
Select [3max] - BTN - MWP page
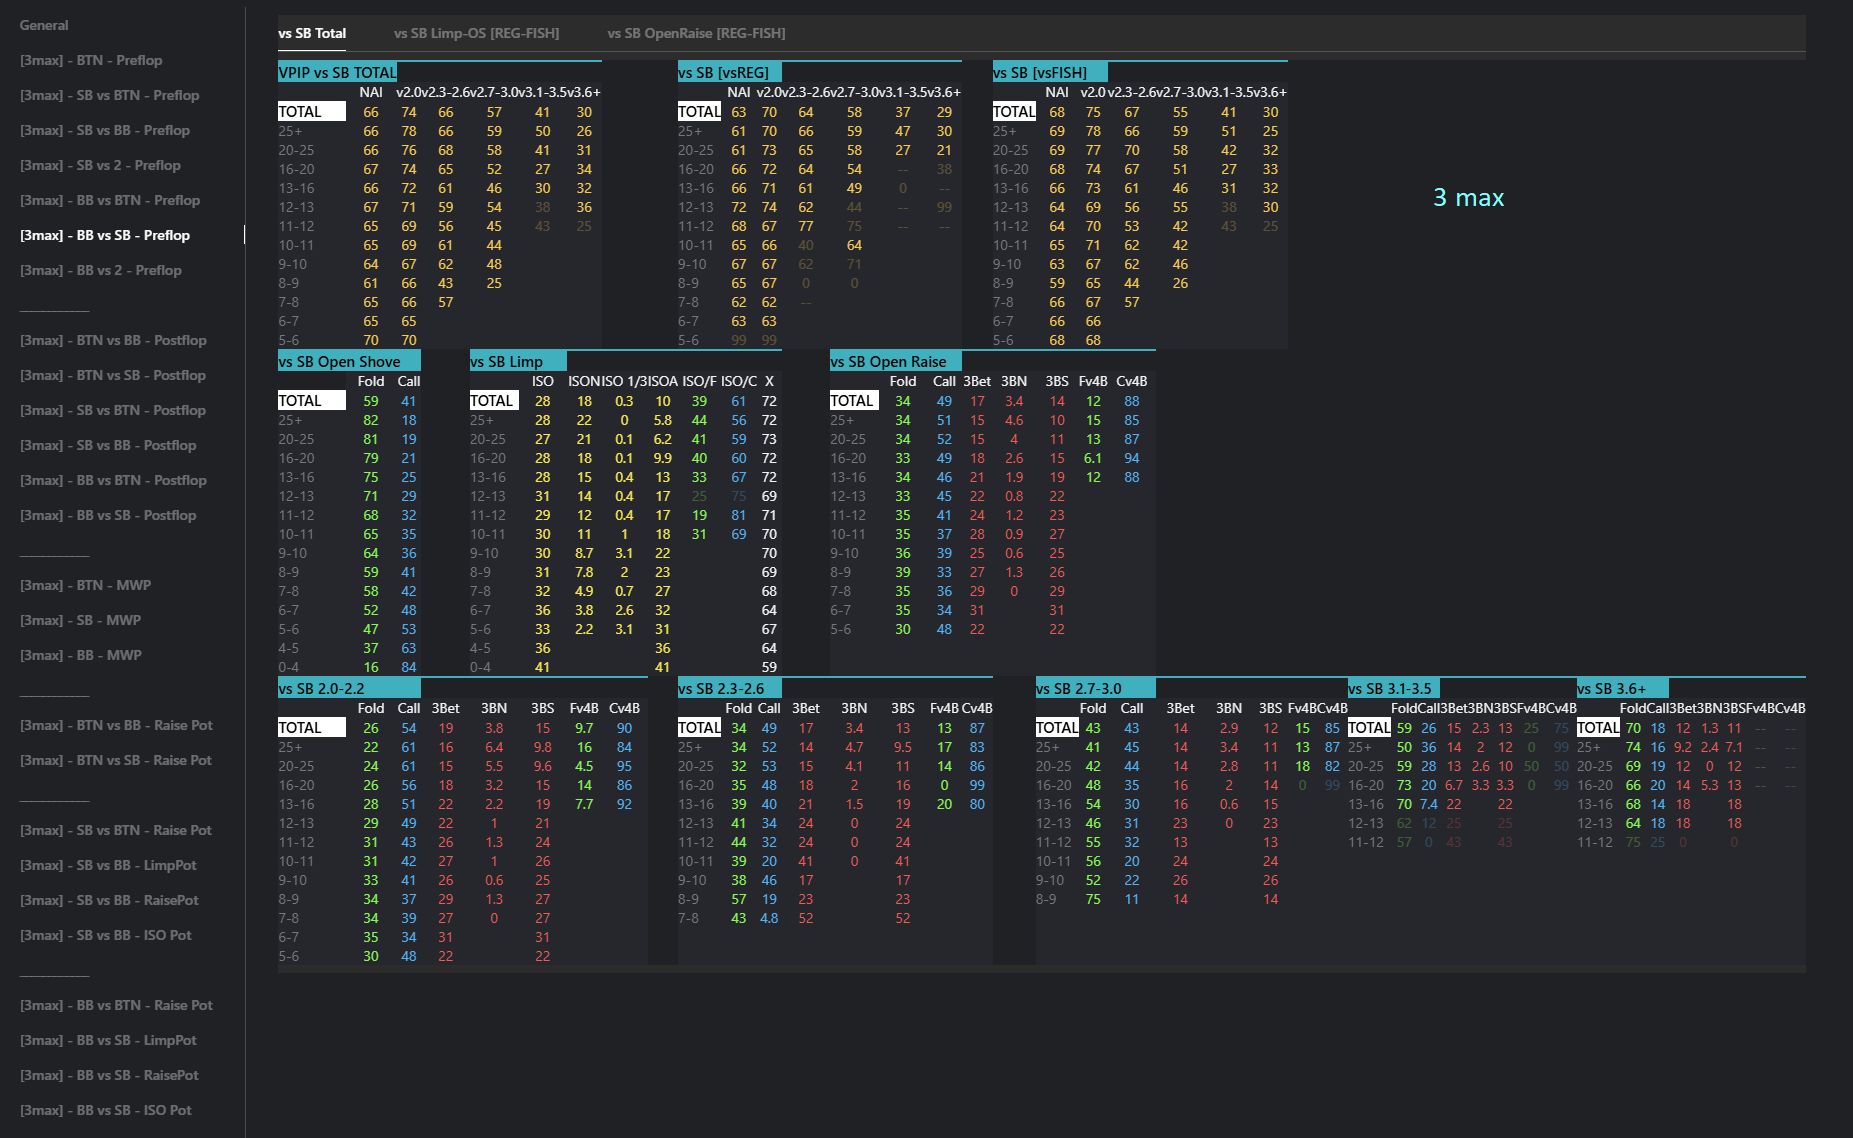pos(85,585)
